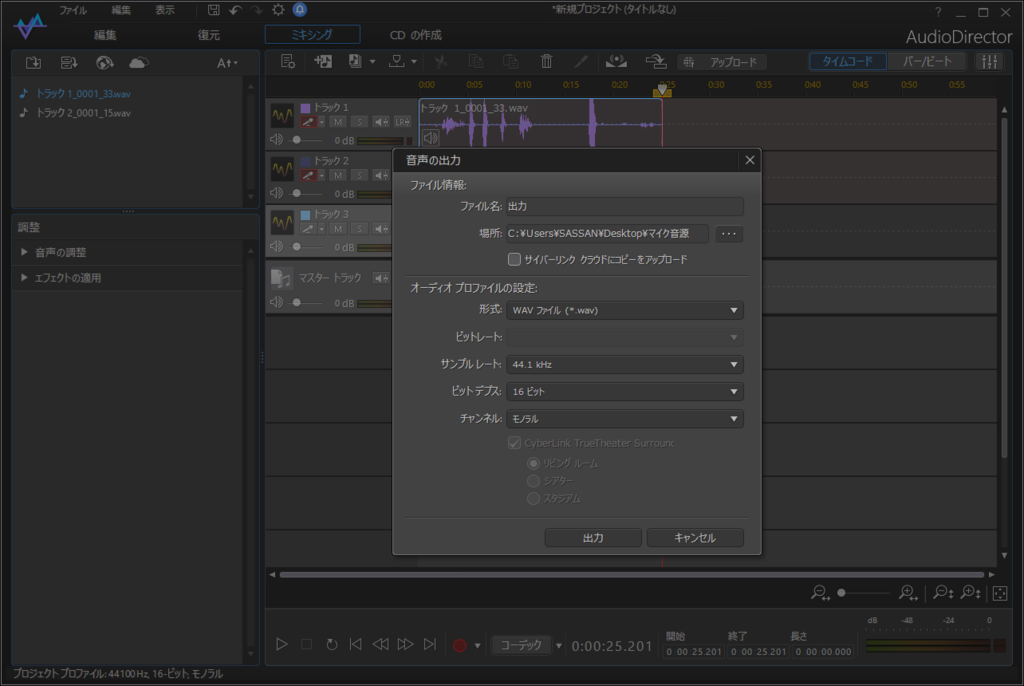1024x686 pixels.
Task: Click the Play button in transport bar
Action: (281, 644)
